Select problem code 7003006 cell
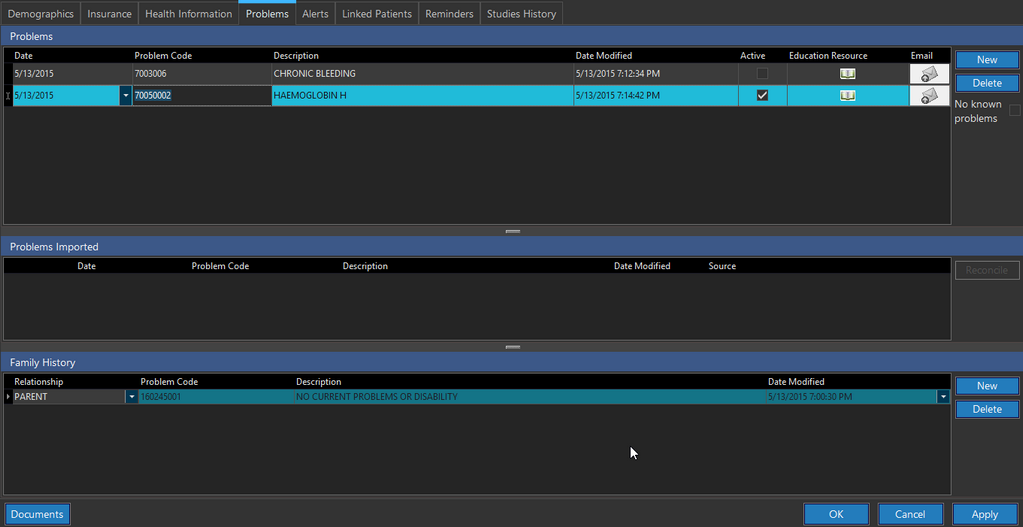Screen dimensions: 1023x527 pyautogui.click(x=202, y=74)
